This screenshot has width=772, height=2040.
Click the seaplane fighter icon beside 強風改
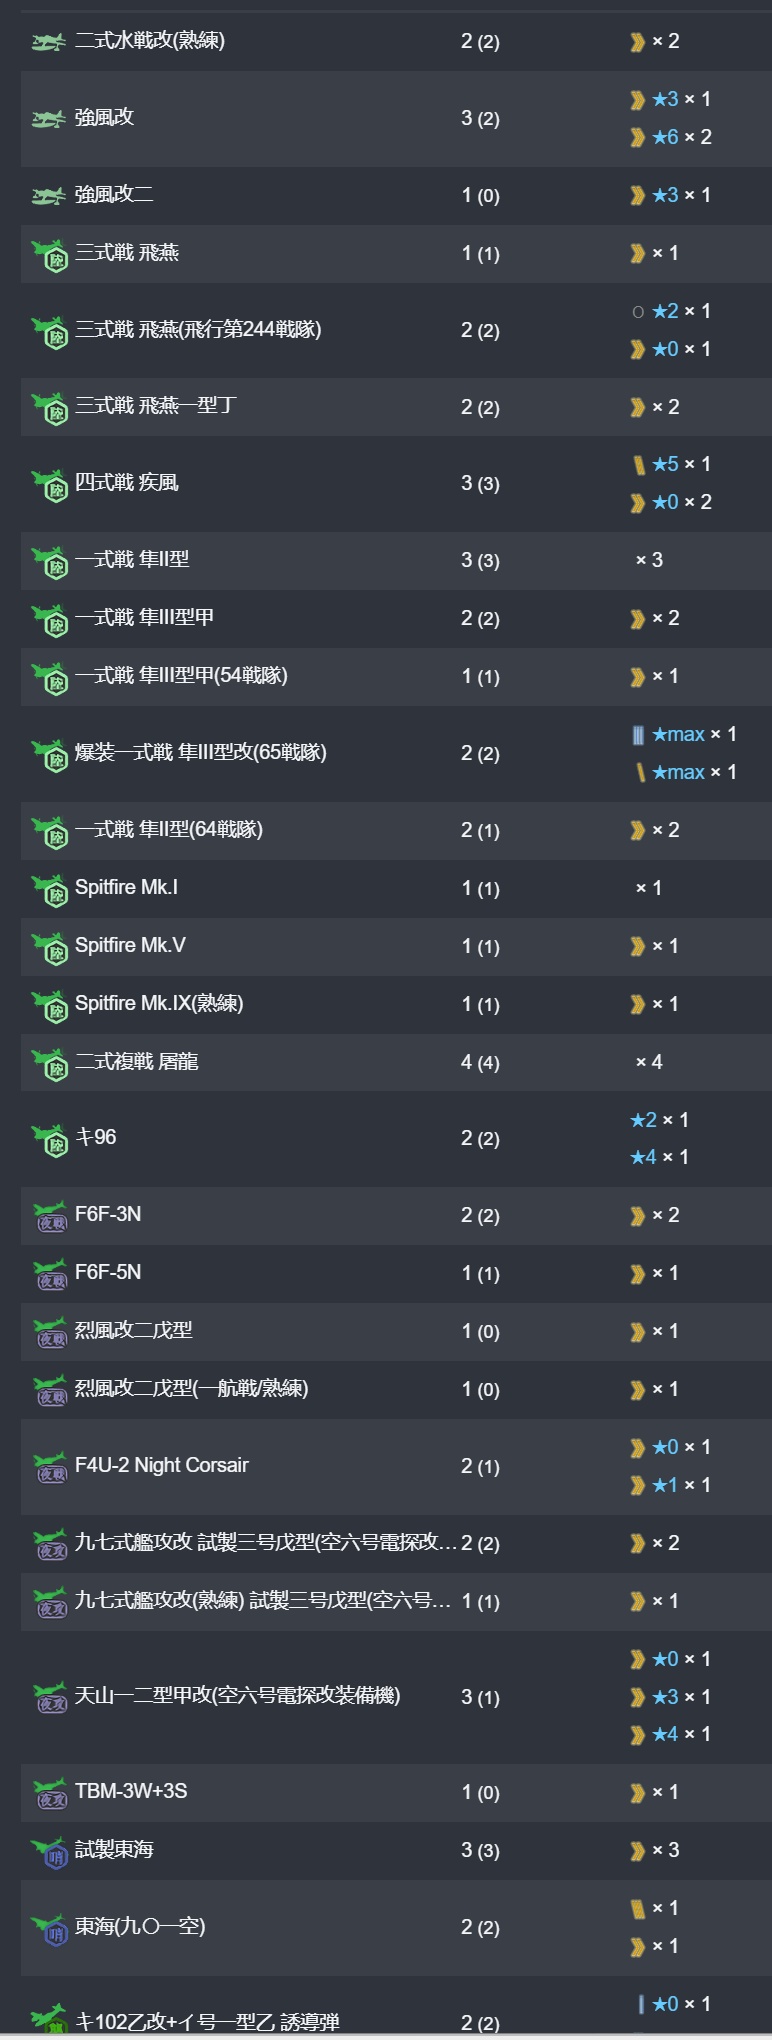click(x=48, y=119)
